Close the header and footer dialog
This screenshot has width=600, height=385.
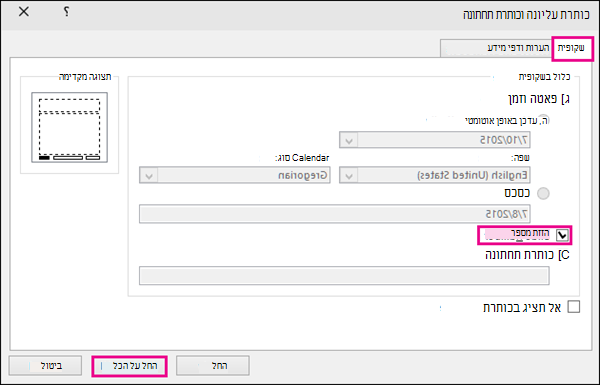click(x=24, y=12)
